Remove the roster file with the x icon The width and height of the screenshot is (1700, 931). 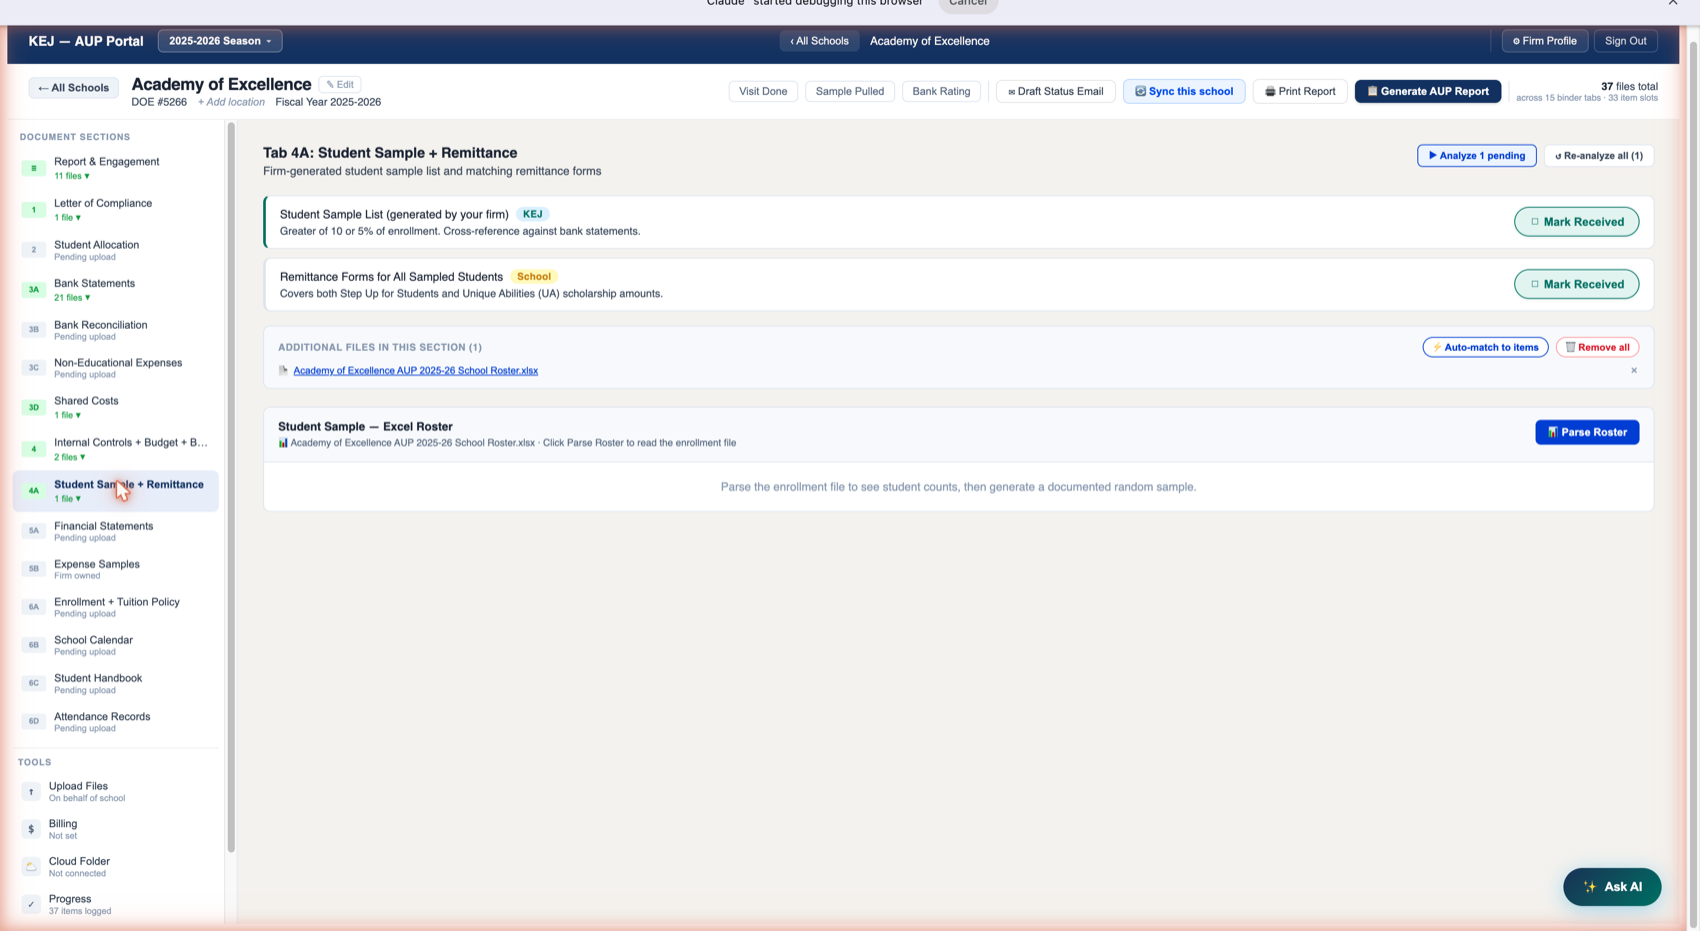coord(1634,371)
